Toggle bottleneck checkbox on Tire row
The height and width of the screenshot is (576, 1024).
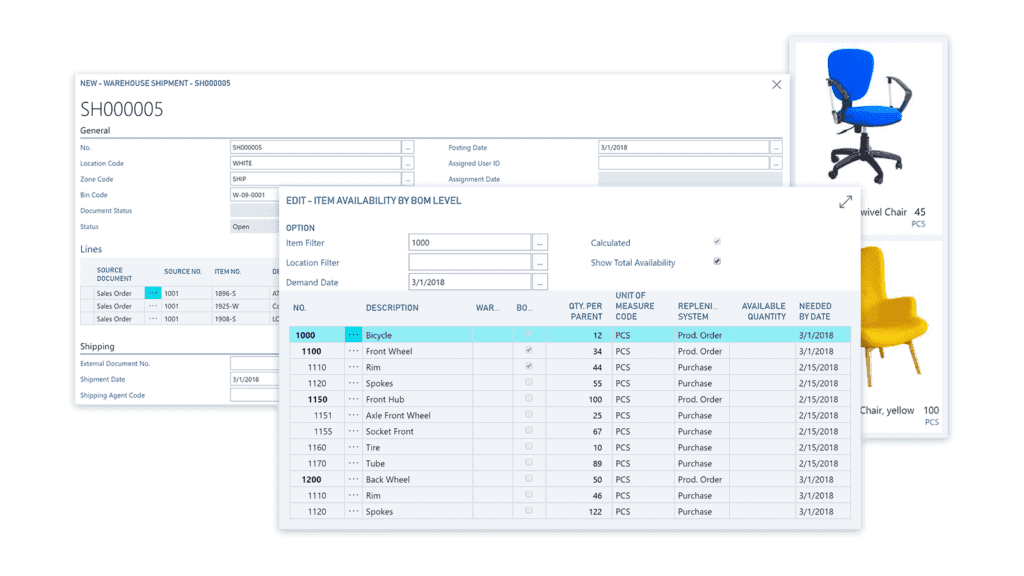coord(529,447)
